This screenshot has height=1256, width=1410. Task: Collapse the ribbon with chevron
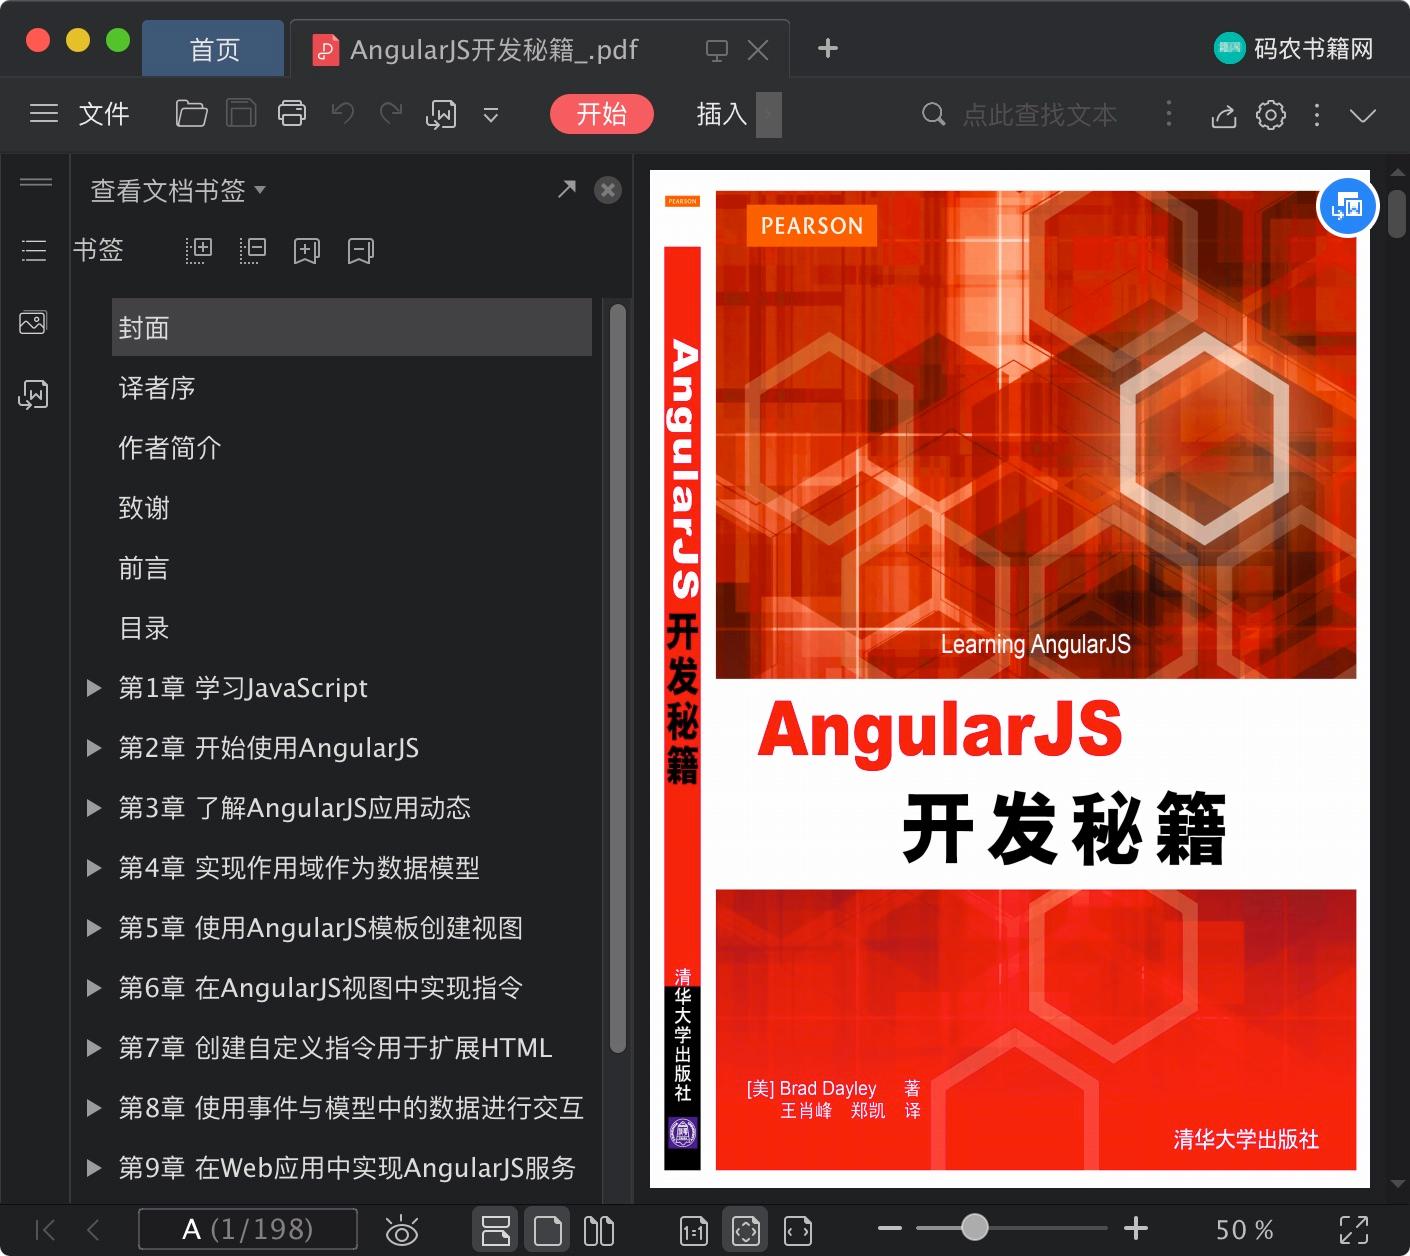click(1362, 115)
